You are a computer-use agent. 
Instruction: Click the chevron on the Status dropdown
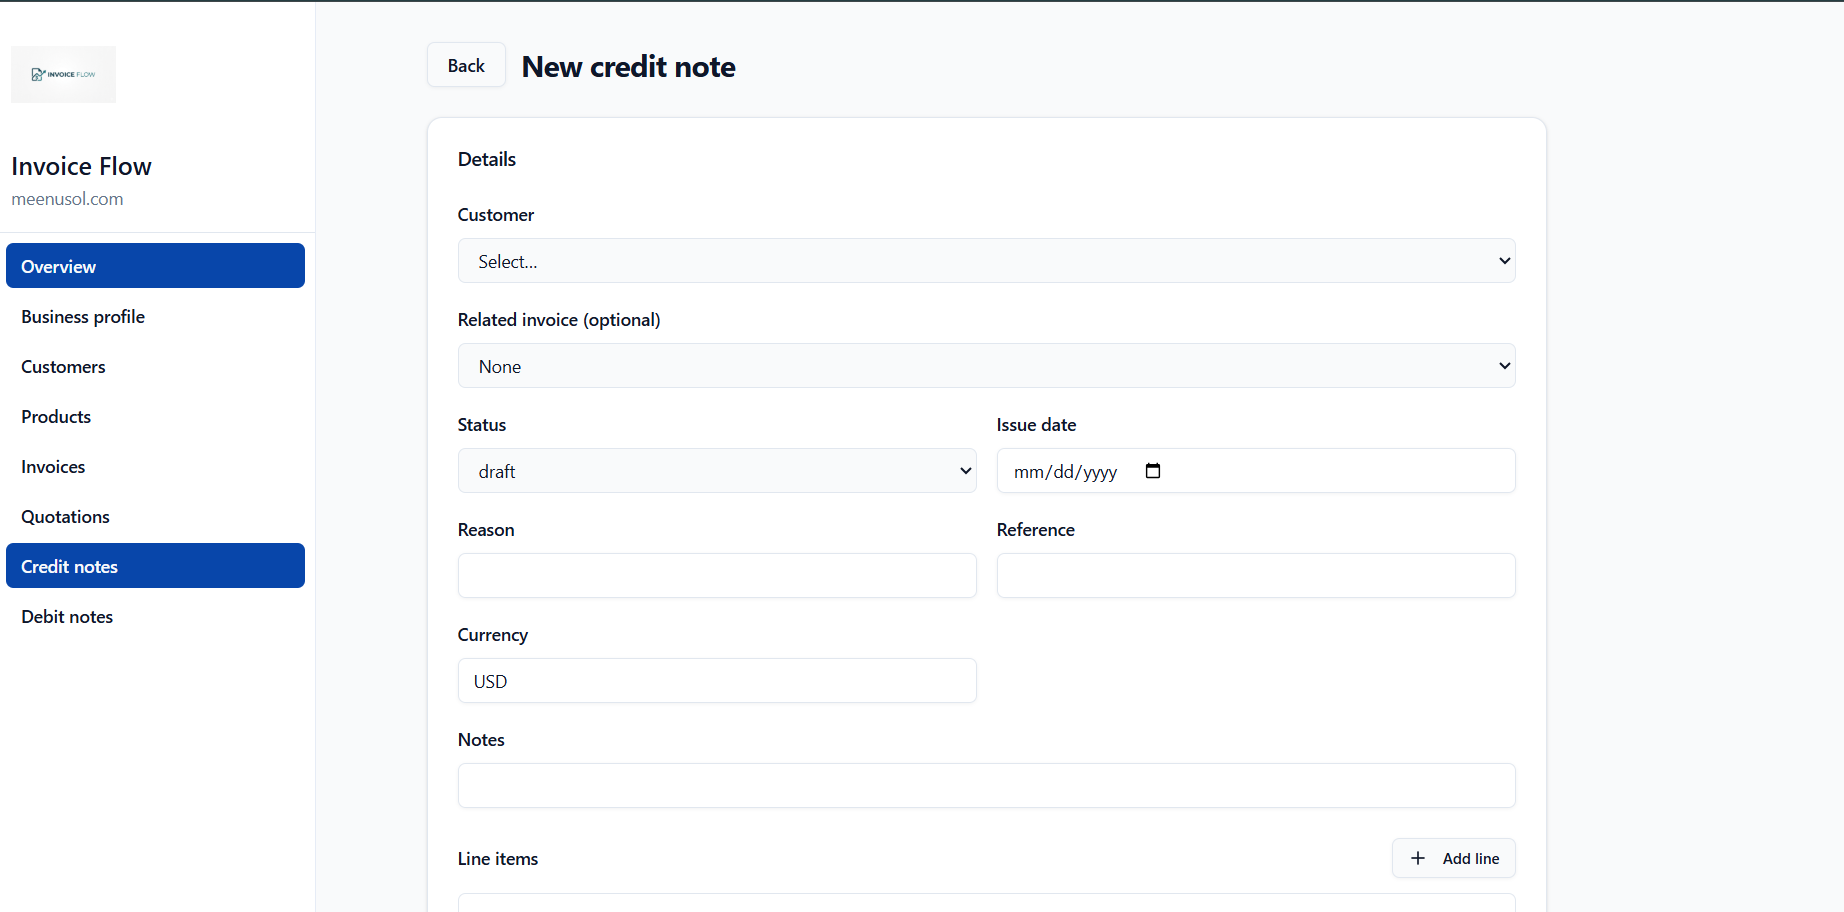(x=964, y=470)
